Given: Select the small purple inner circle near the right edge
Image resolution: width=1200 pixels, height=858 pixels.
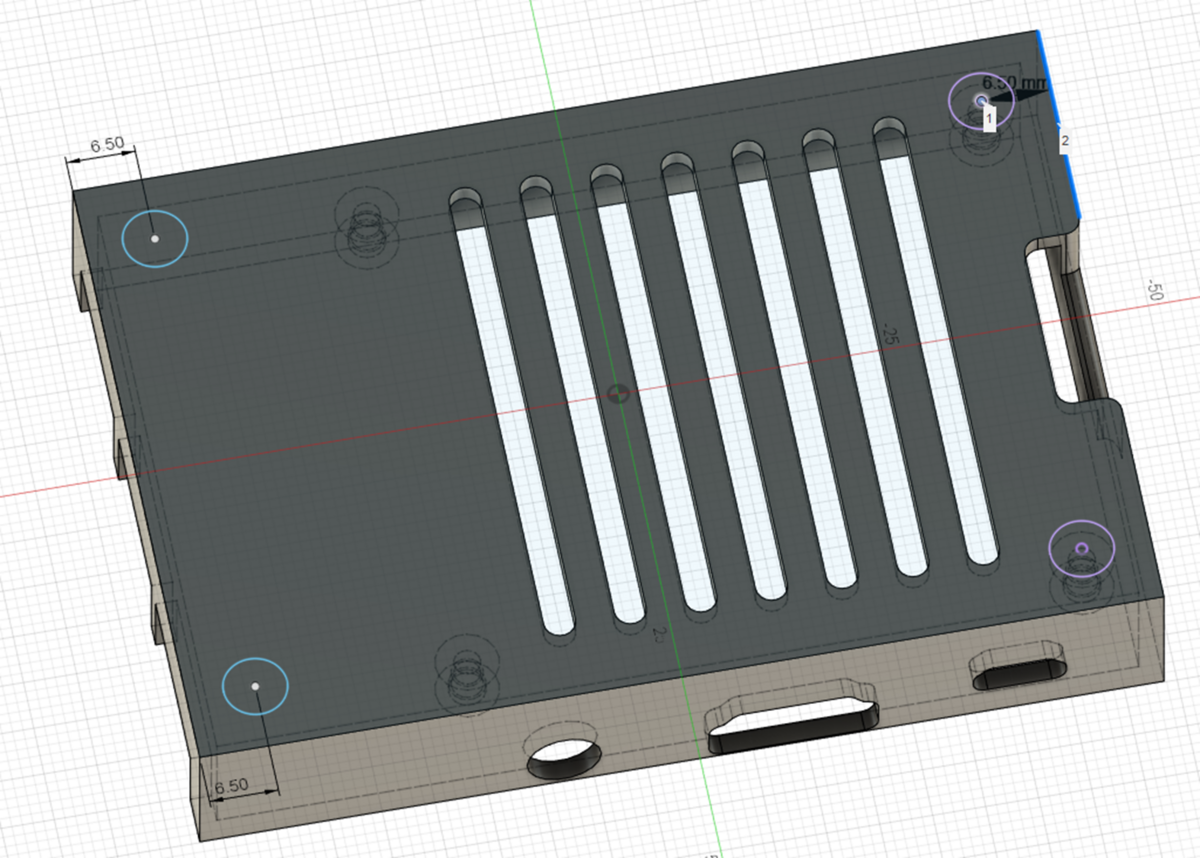Looking at the screenshot, I should tap(1081, 547).
